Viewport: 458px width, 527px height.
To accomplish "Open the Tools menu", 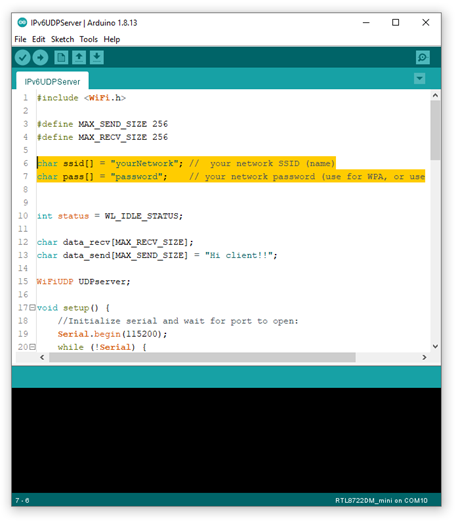I will [x=89, y=40].
